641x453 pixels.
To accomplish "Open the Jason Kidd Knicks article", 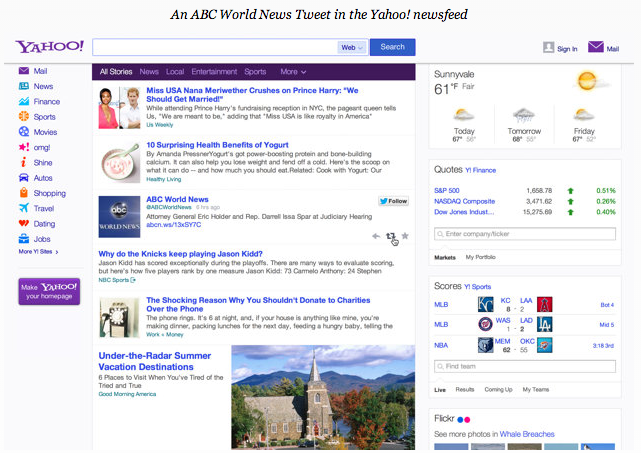I will [180, 253].
